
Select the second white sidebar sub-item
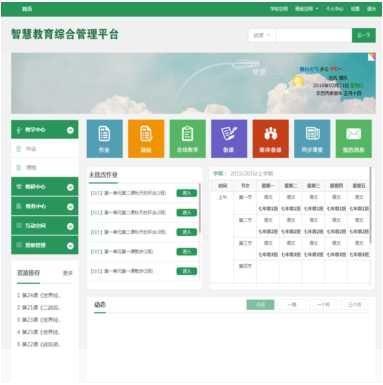(45, 167)
